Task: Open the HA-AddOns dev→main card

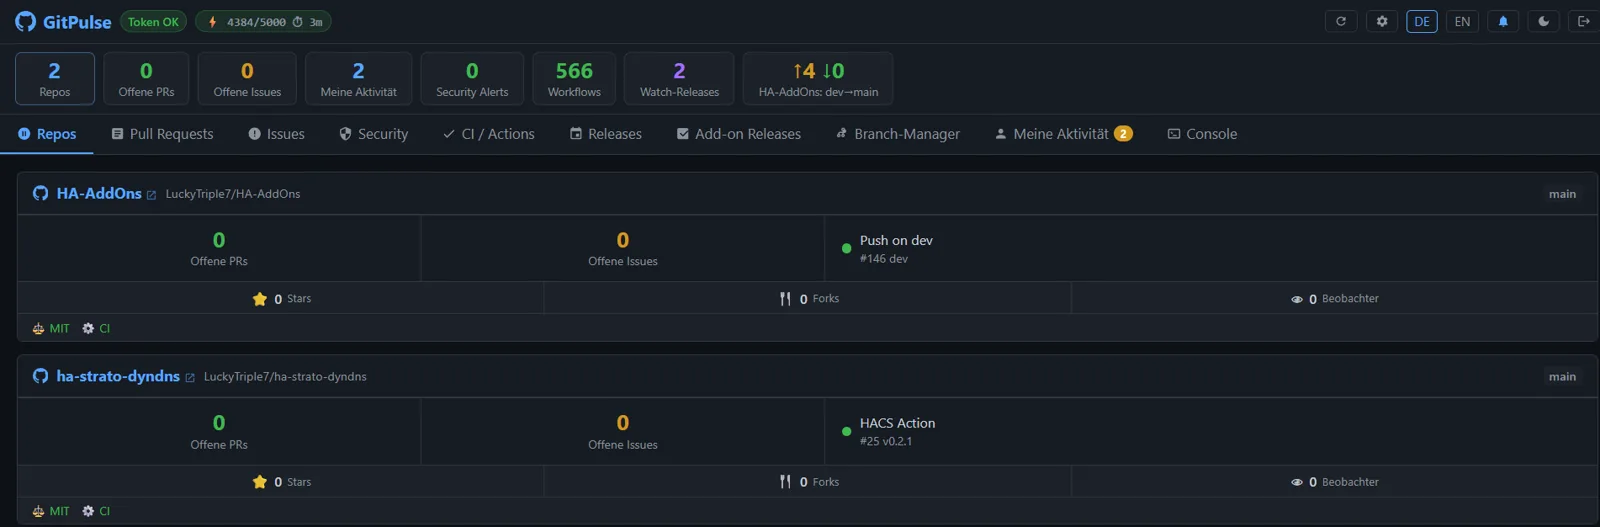Action: coord(818,78)
